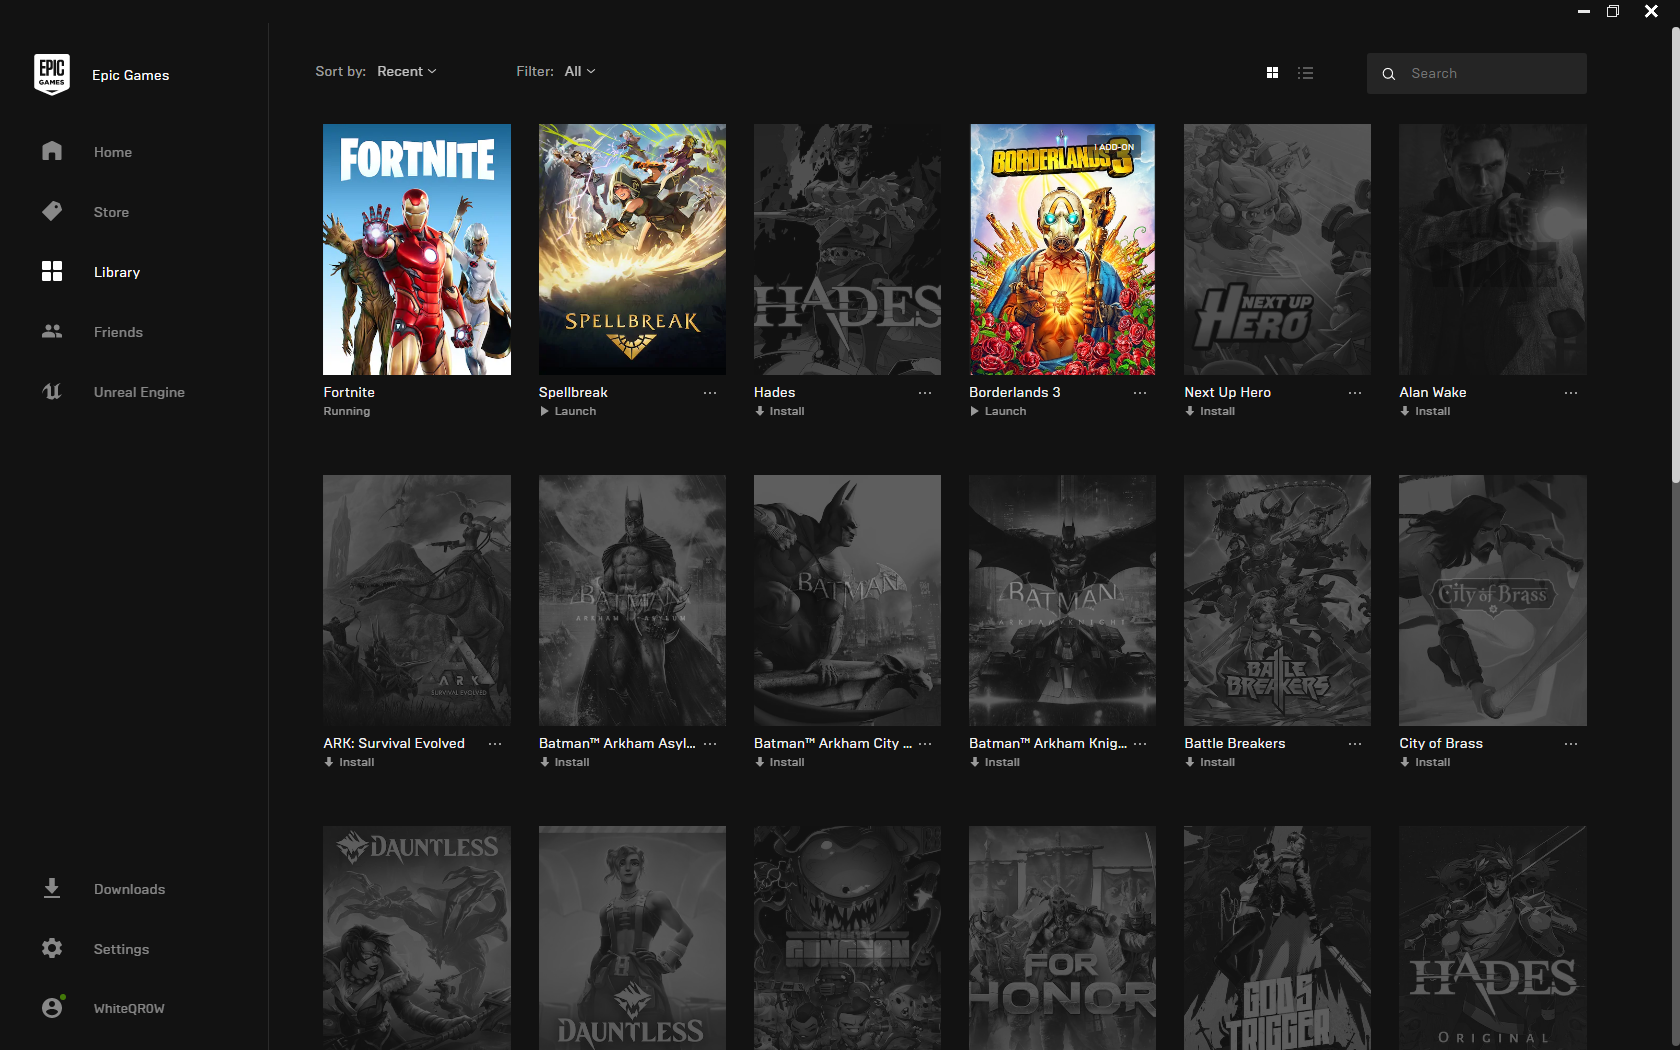Open options menu for ARK: Survival Evolved

(495, 744)
